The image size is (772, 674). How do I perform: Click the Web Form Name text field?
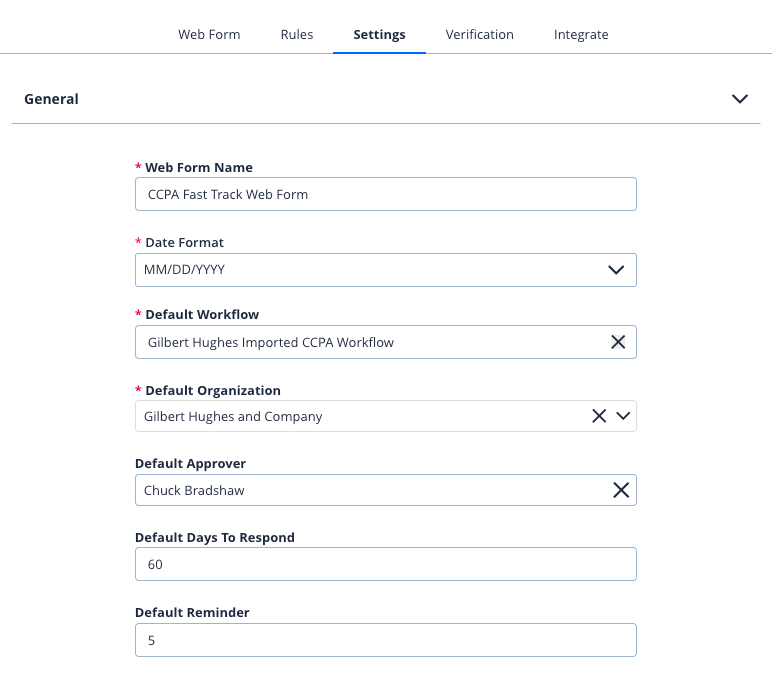tap(385, 194)
